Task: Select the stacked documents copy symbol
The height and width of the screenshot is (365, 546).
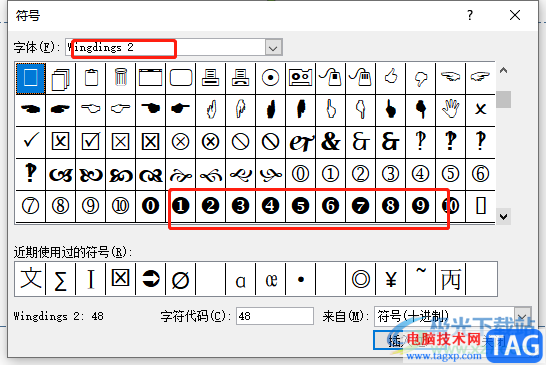Action: (61, 79)
